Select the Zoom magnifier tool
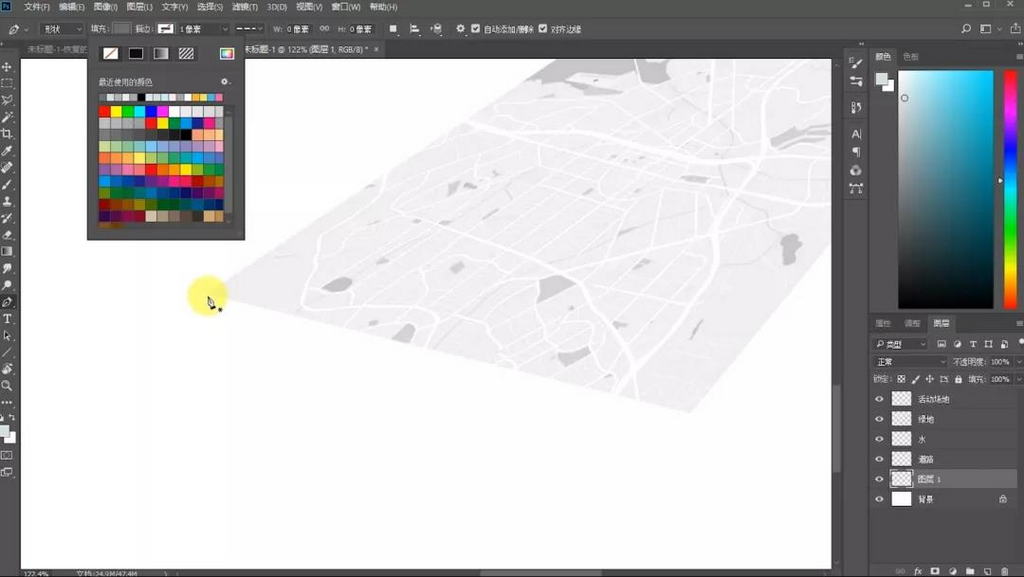Viewport: 1024px width, 577px height. 7,385
